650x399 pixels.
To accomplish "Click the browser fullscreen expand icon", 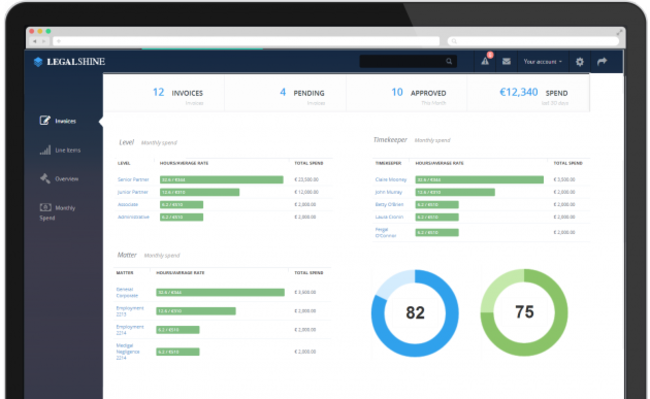I will coord(619,32).
